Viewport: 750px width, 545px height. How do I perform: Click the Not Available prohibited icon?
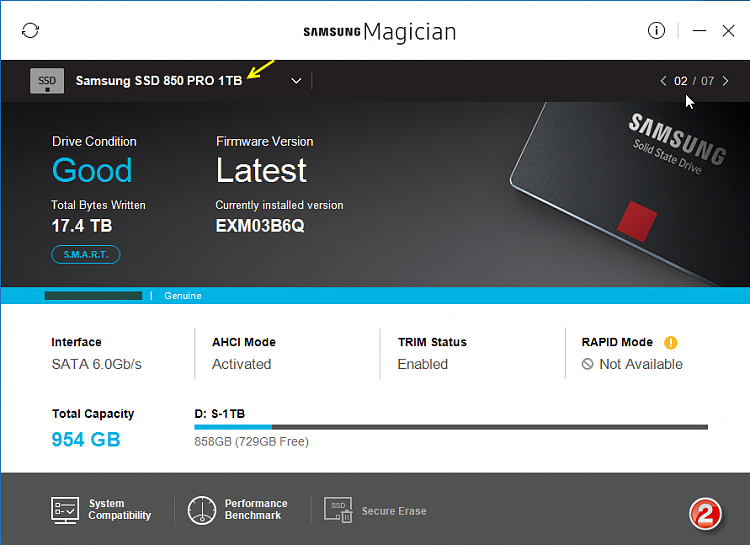(x=587, y=364)
